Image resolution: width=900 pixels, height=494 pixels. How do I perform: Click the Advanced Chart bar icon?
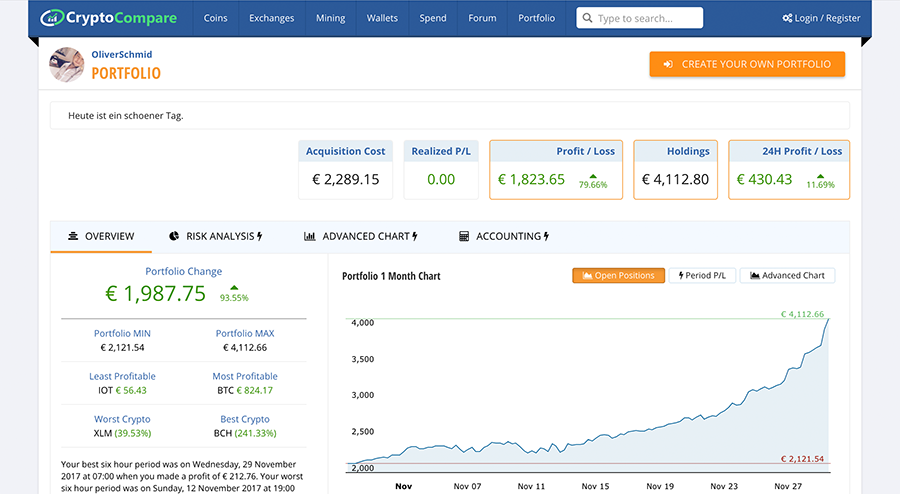309,236
